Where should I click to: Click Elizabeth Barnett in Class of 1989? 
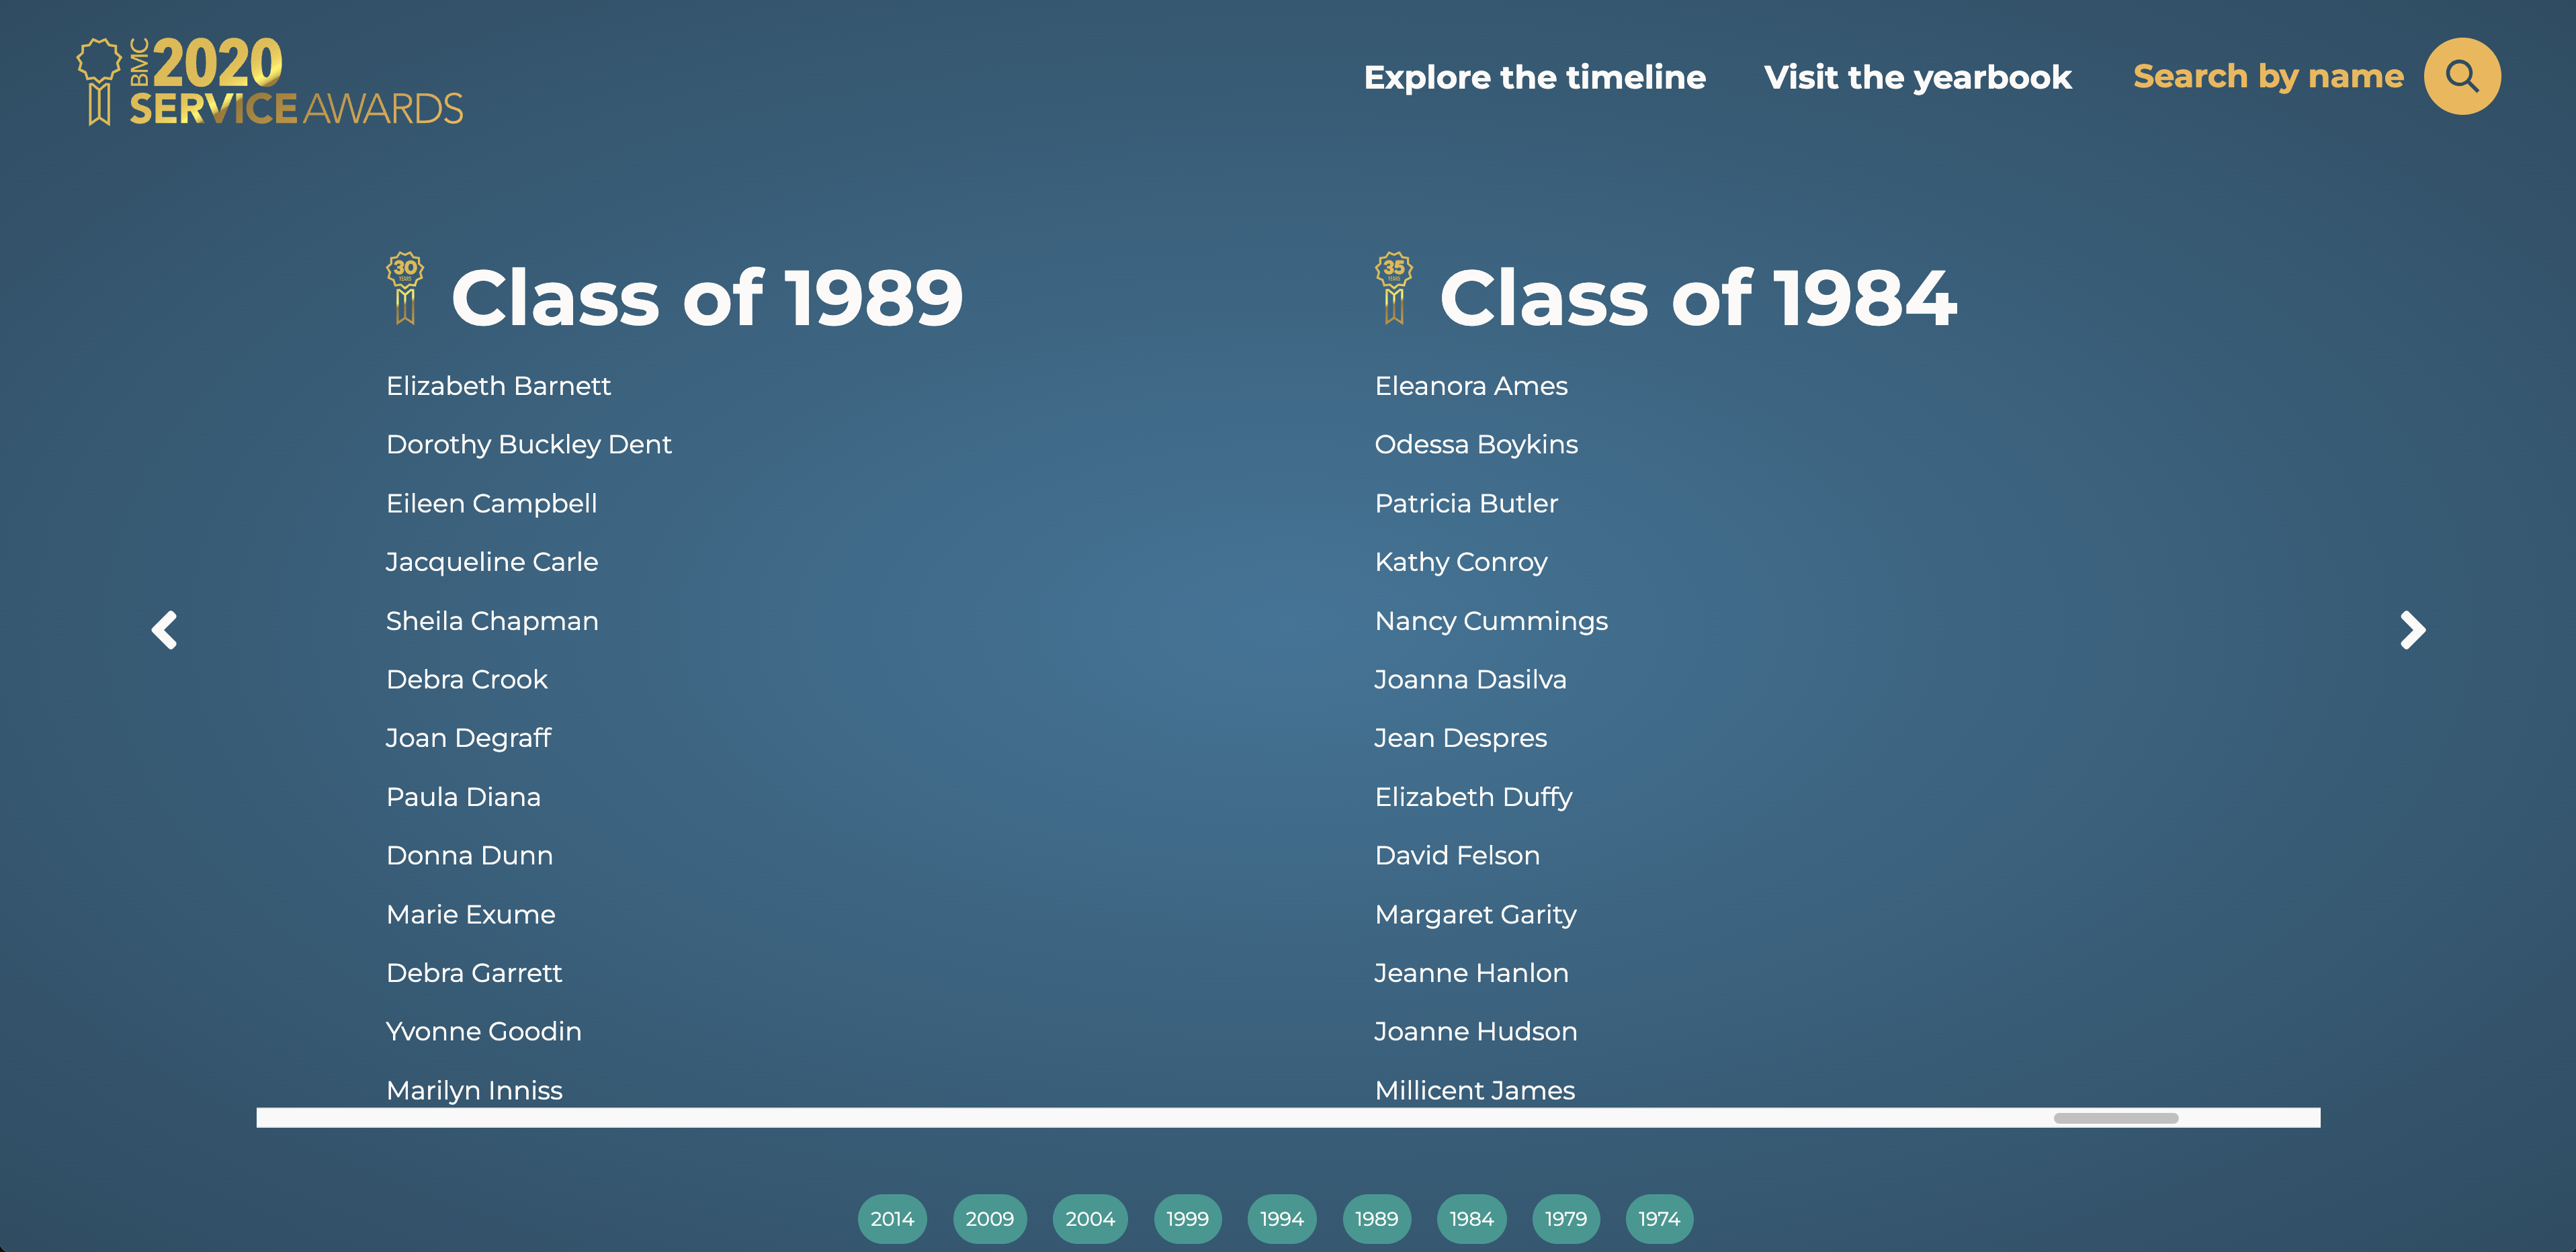(x=498, y=384)
